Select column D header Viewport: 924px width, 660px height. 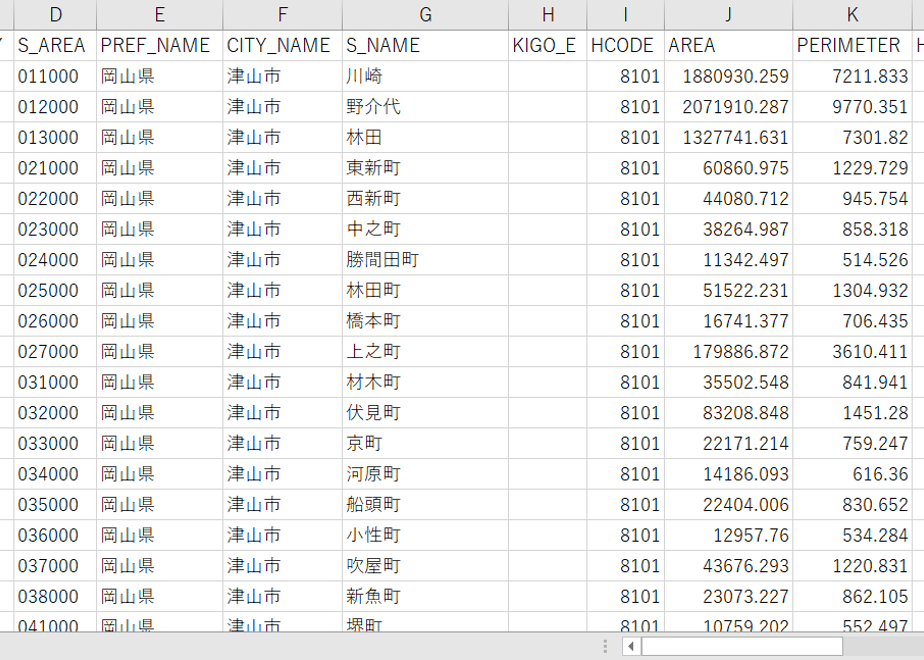[x=55, y=15]
